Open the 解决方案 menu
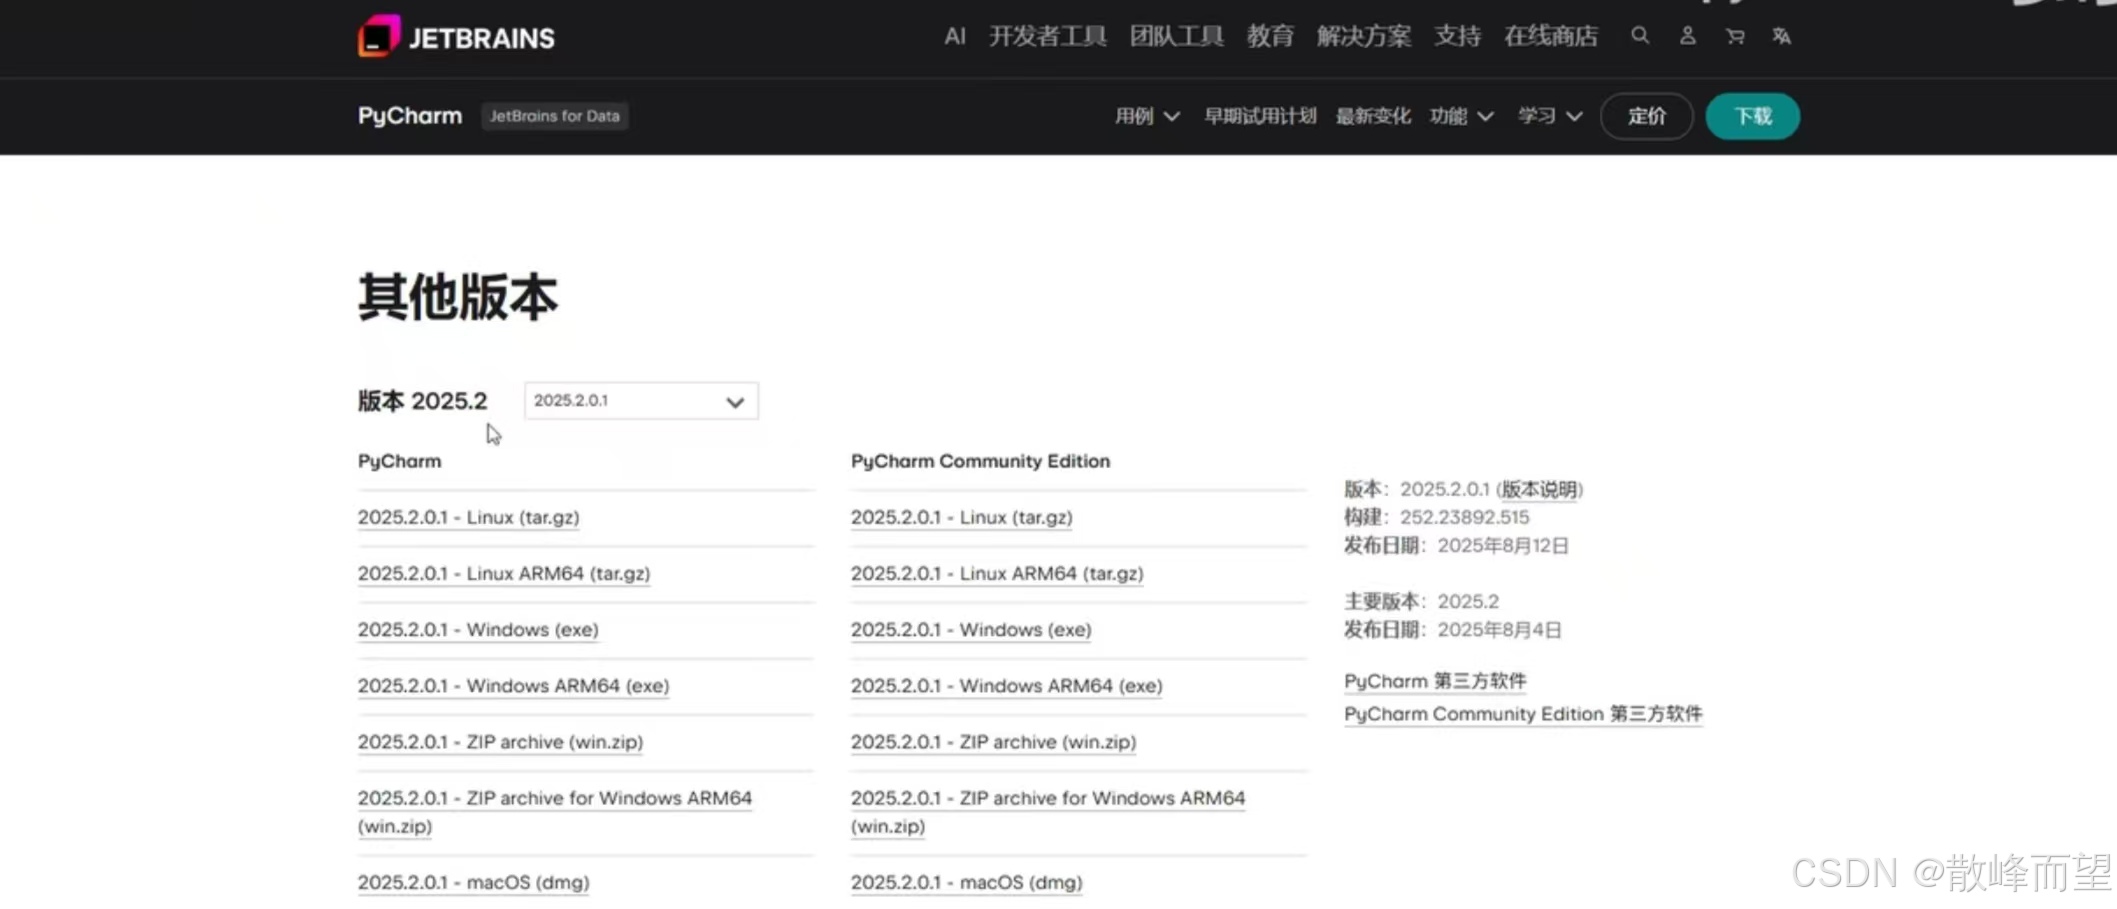2117x909 pixels. (1364, 36)
